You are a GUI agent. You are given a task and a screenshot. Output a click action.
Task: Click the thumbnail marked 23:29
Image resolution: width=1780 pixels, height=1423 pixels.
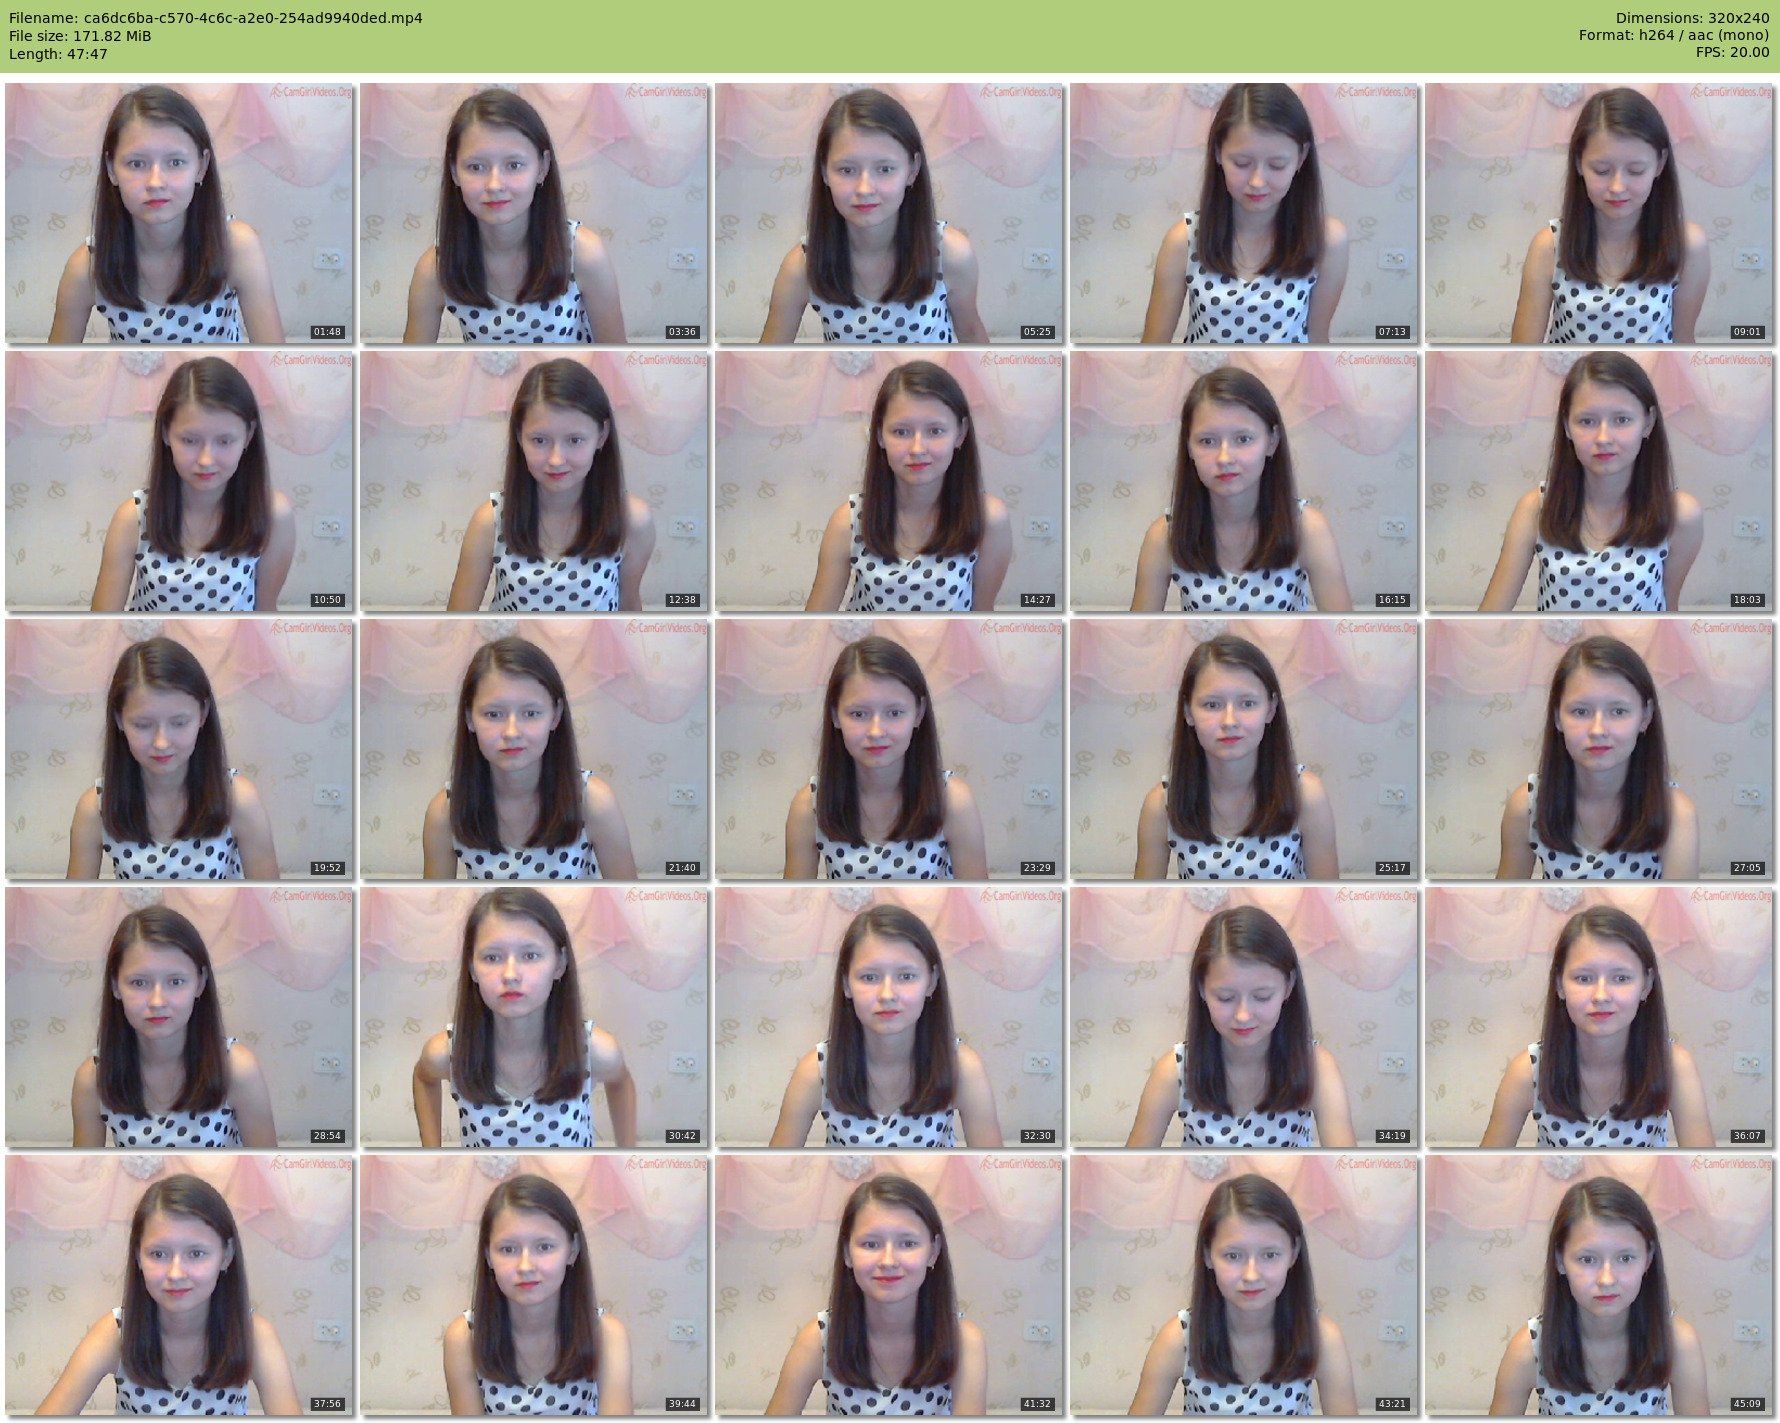[x=889, y=749]
